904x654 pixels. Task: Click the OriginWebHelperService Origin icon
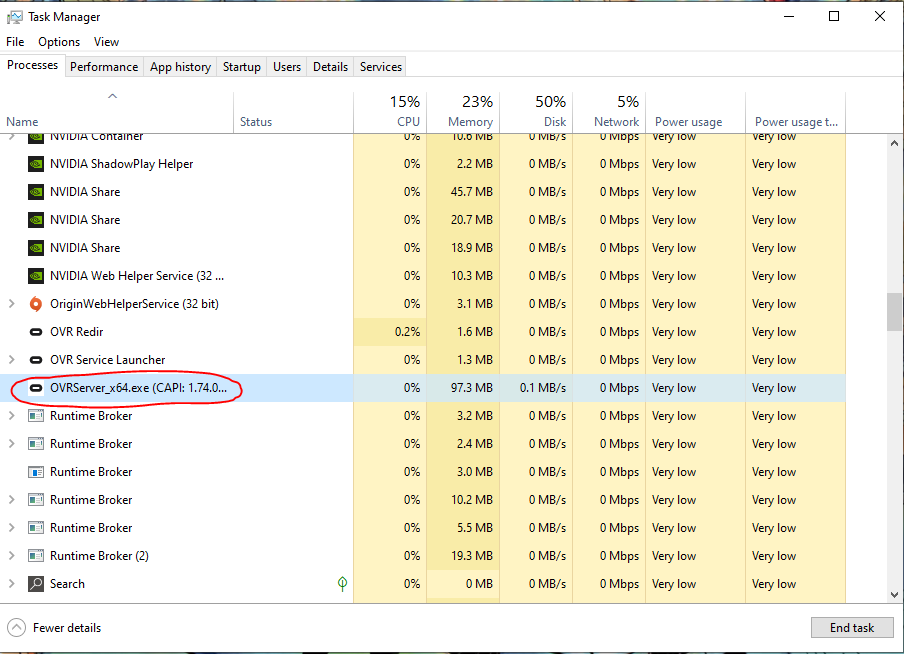pos(36,304)
